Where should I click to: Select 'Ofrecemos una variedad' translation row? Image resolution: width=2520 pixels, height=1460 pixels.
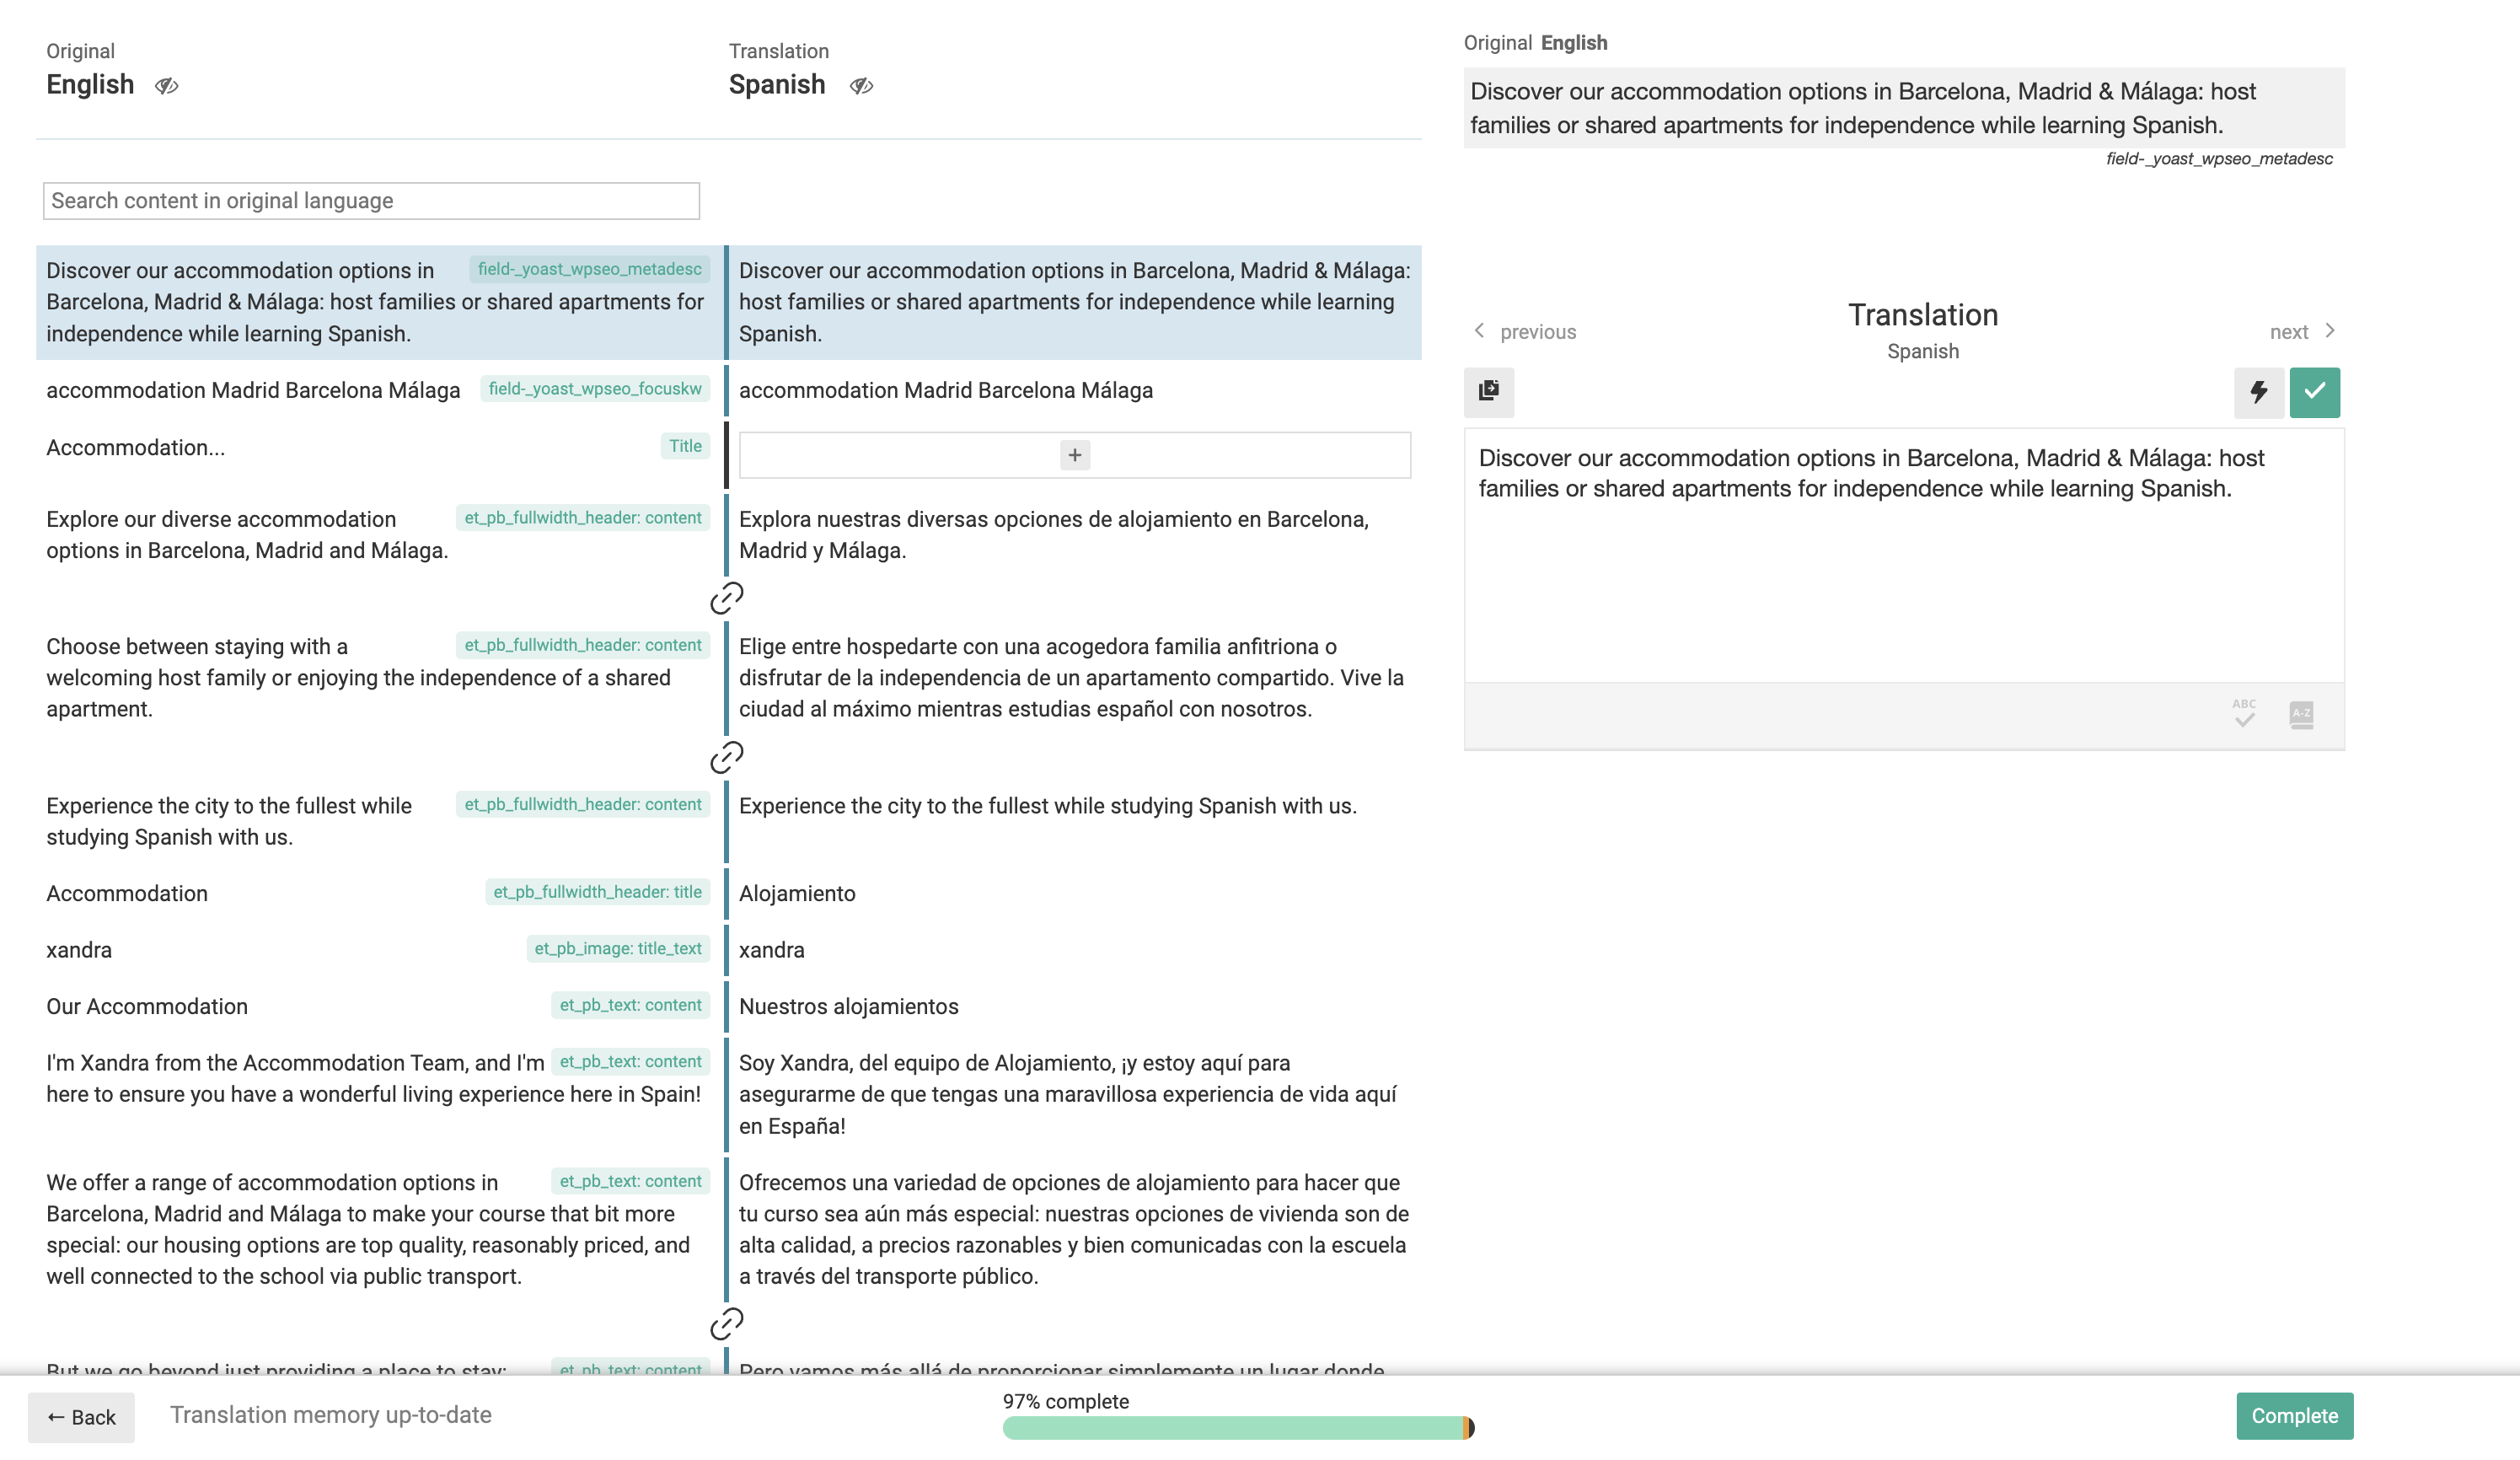(x=1073, y=1229)
